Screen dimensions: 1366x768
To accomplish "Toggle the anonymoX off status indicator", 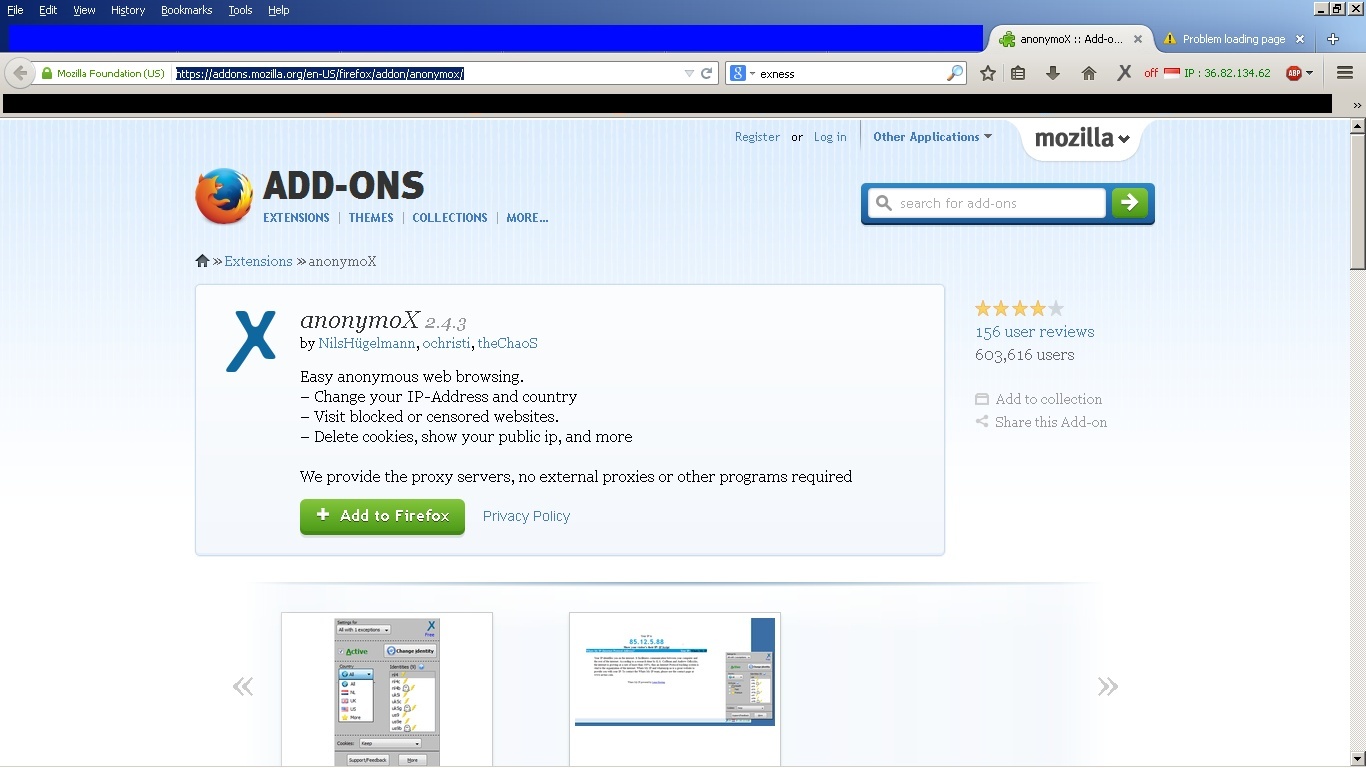I will pos(1151,73).
